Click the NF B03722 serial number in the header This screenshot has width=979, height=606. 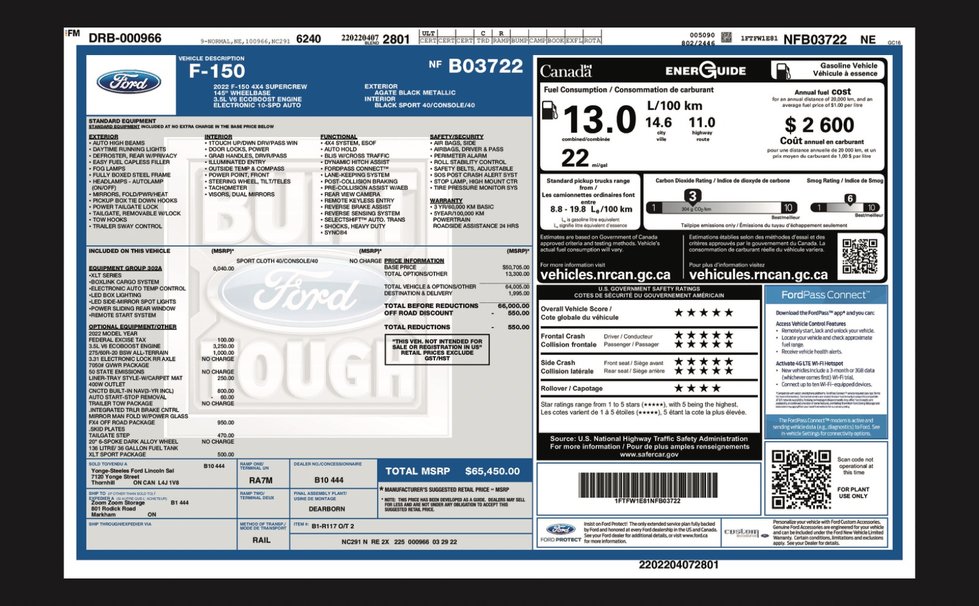tap(476, 66)
